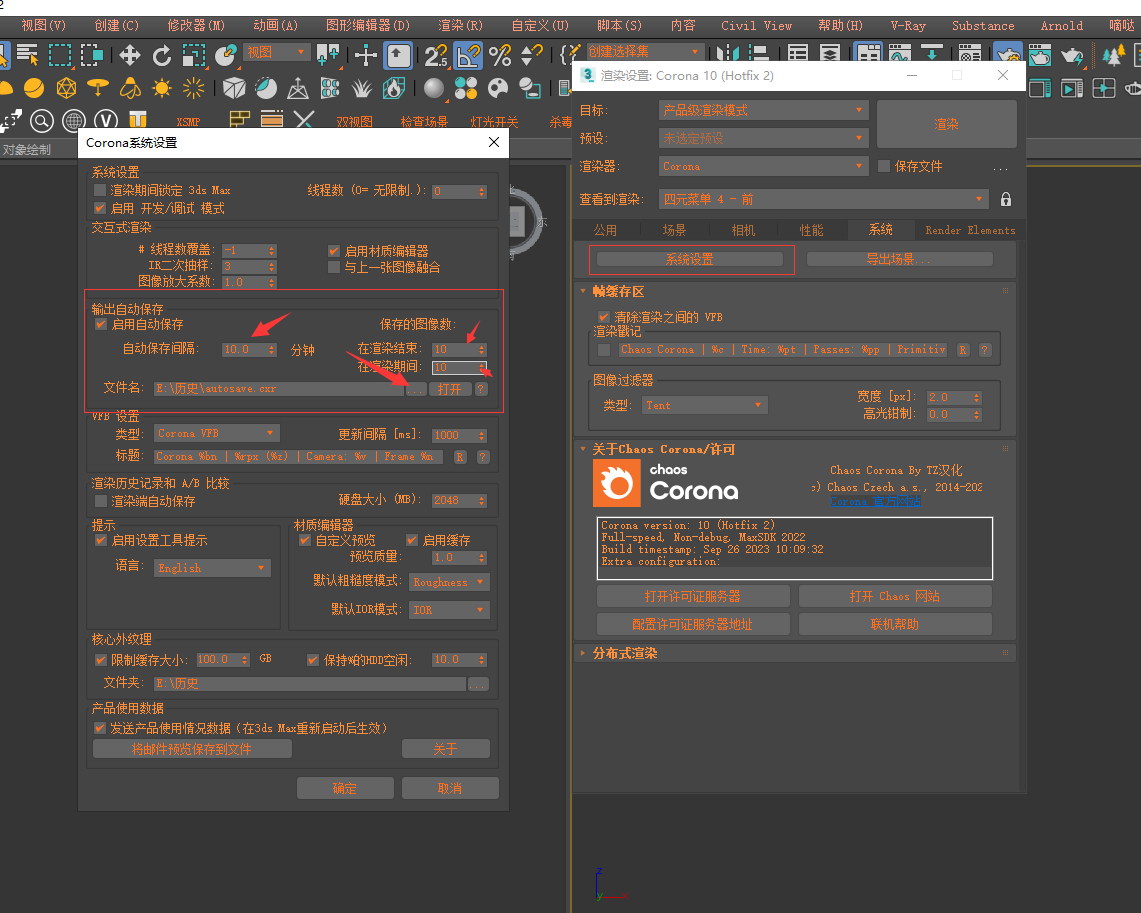Click the 确定 OK button

click(x=345, y=789)
